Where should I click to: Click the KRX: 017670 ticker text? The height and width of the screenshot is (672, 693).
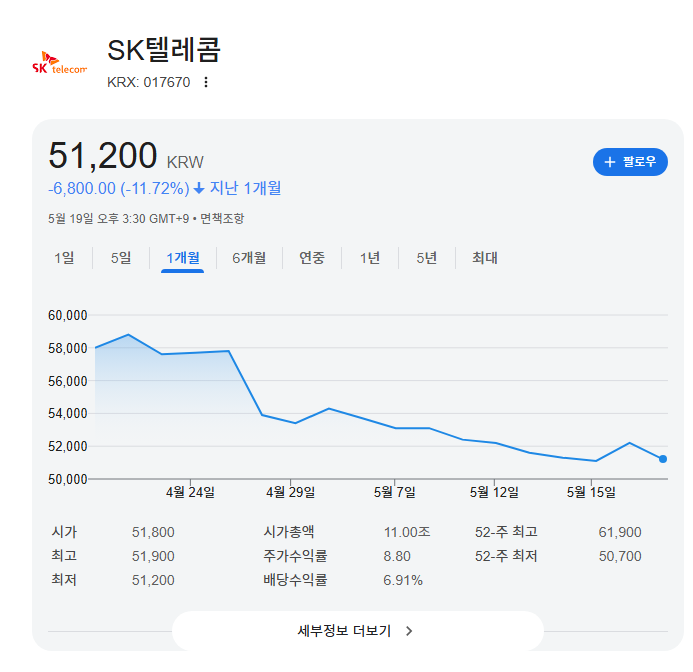(x=148, y=82)
